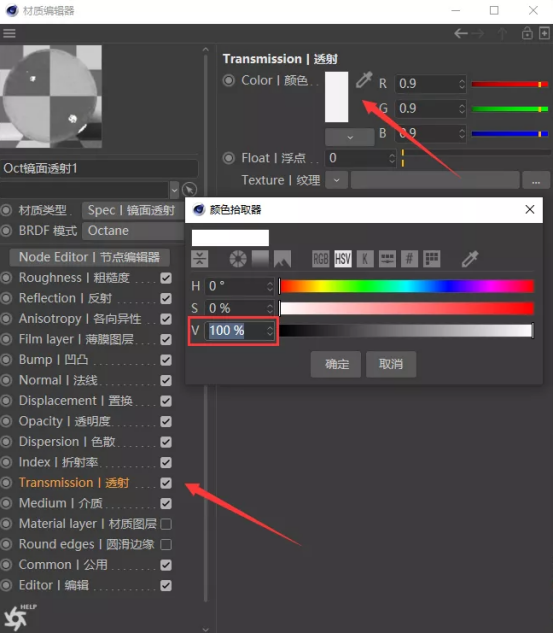This screenshot has height=633, width=554.
Task: Activate the color picker dialog eyedropper
Action: tap(470, 259)
